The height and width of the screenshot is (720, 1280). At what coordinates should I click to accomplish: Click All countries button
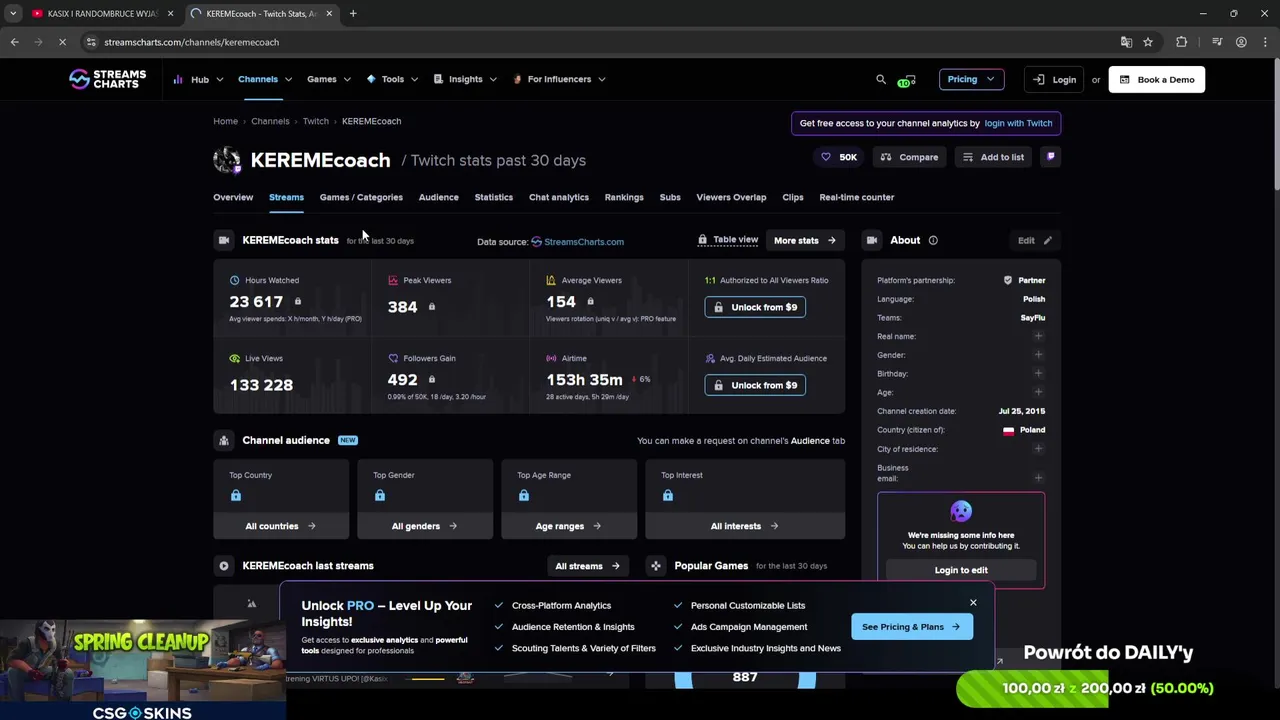[280, 526]
